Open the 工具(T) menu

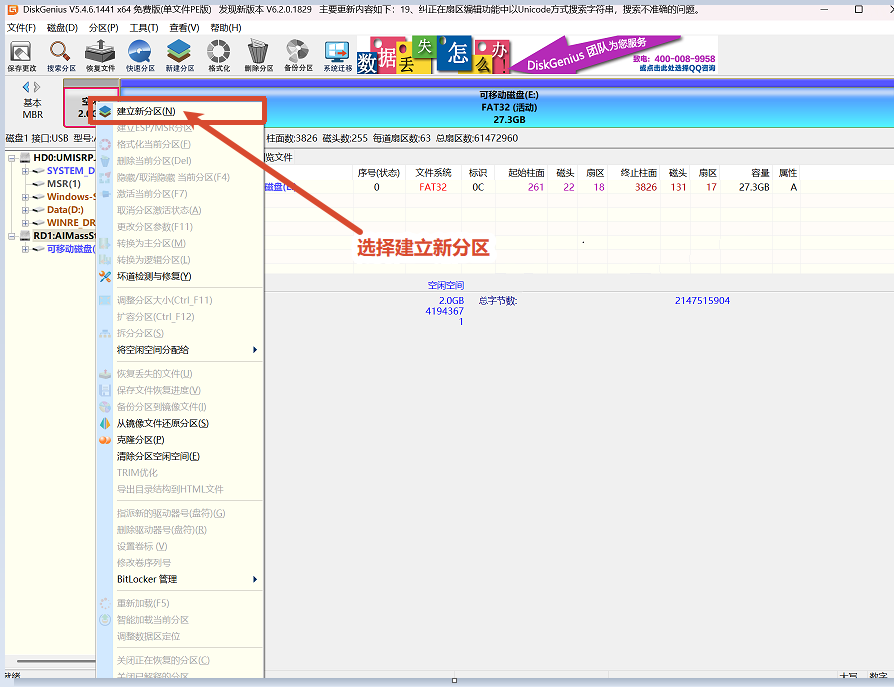144,28
